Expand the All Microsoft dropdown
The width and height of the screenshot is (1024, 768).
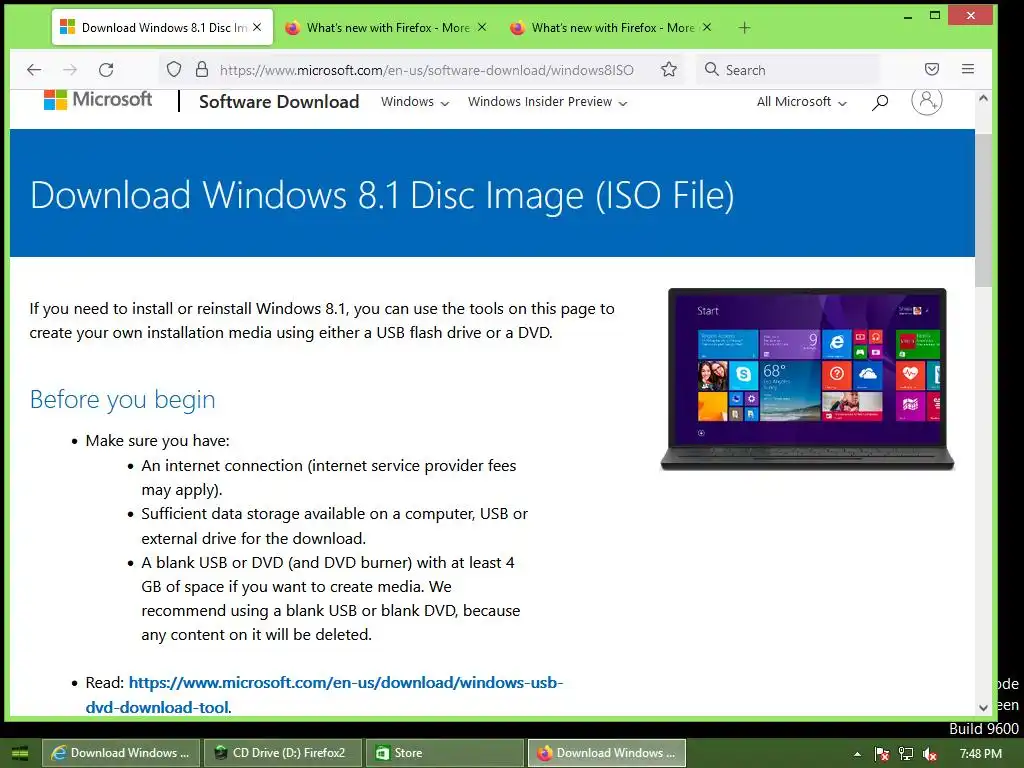[x=801, y=102]
